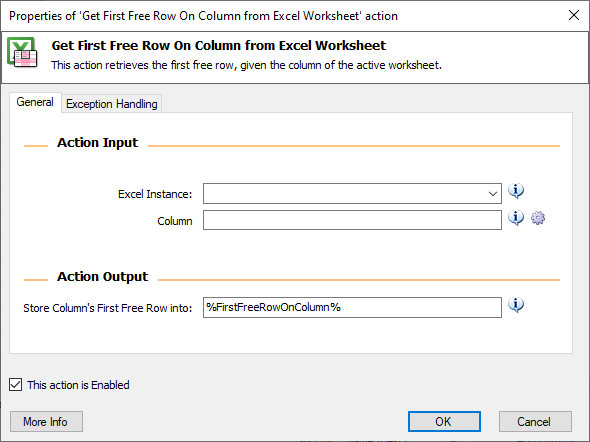The height and width of the screenshot is (442, 590).
Task: Switch to the Exception Handling tab
Action: pyautogui.click(x=112, y=103)
